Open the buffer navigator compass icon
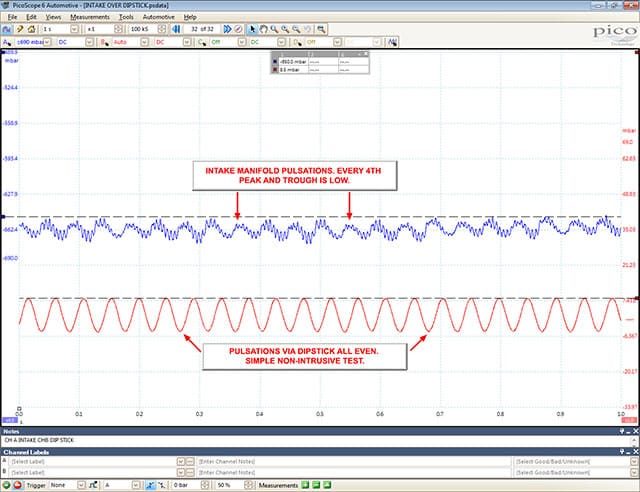 click(238, 29)
